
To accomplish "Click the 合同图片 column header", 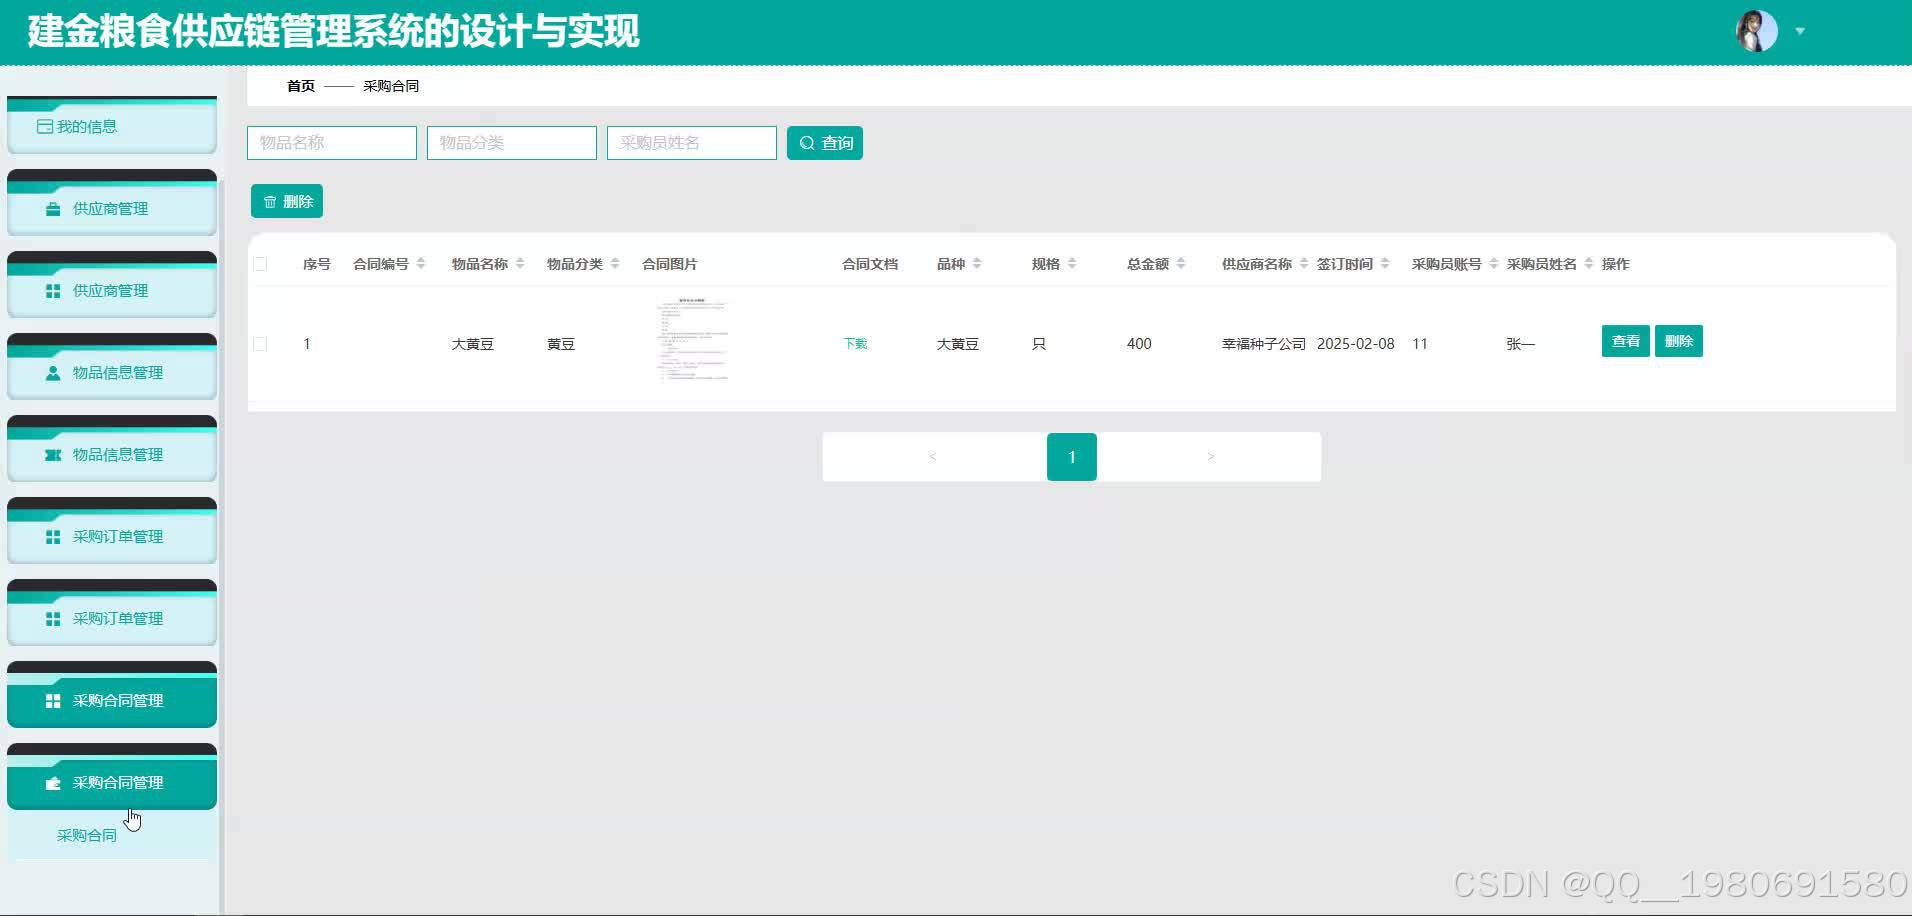I will click(x=670, y=264).
